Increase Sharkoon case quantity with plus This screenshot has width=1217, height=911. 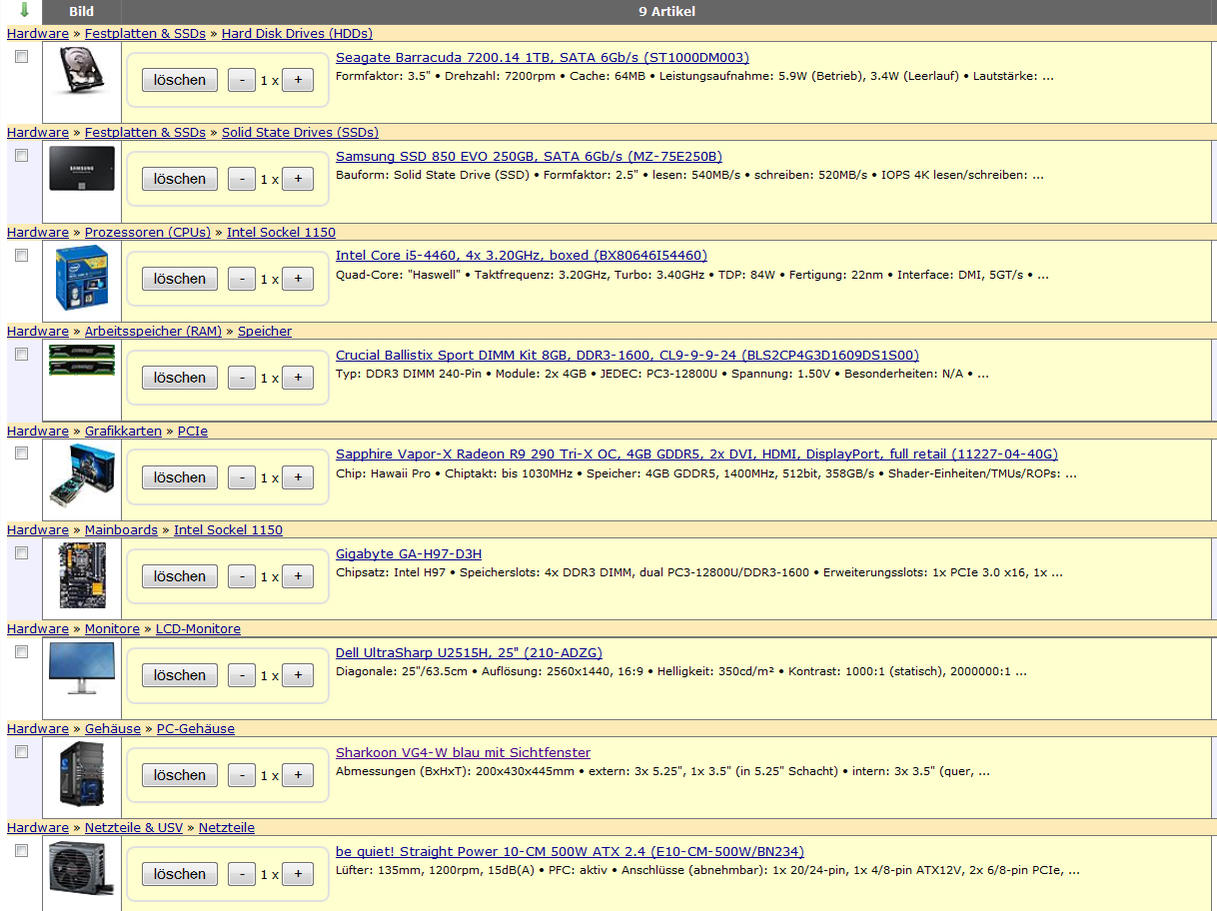point(298,775)
